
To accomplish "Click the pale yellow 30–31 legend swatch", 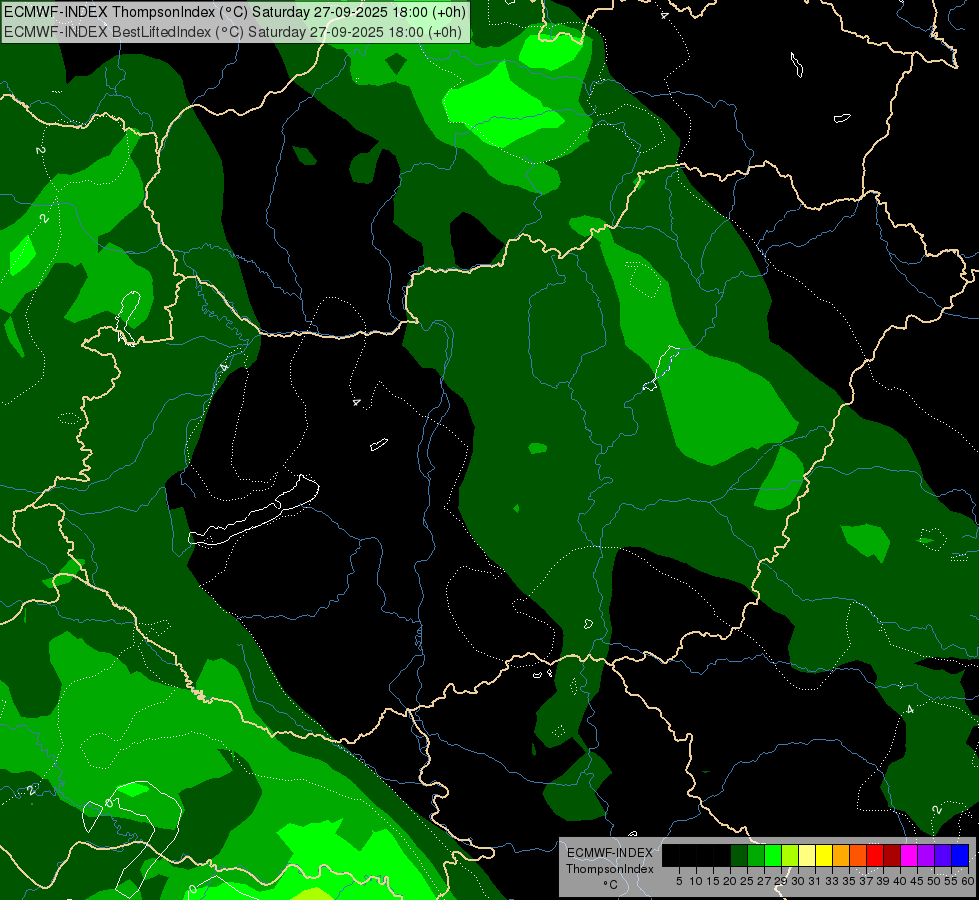I will 807,855.
